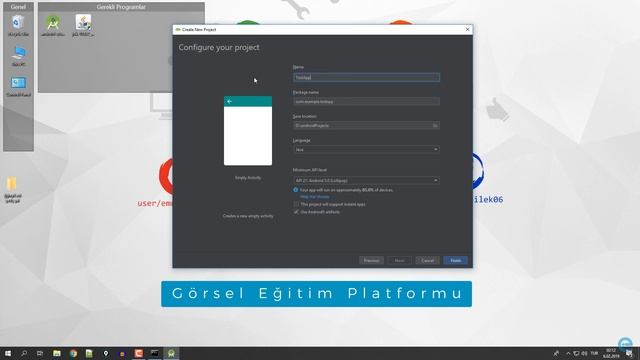Click the TUR keyboard language indicator
This screenshot has width=640, height=360.
click(594, 353)
